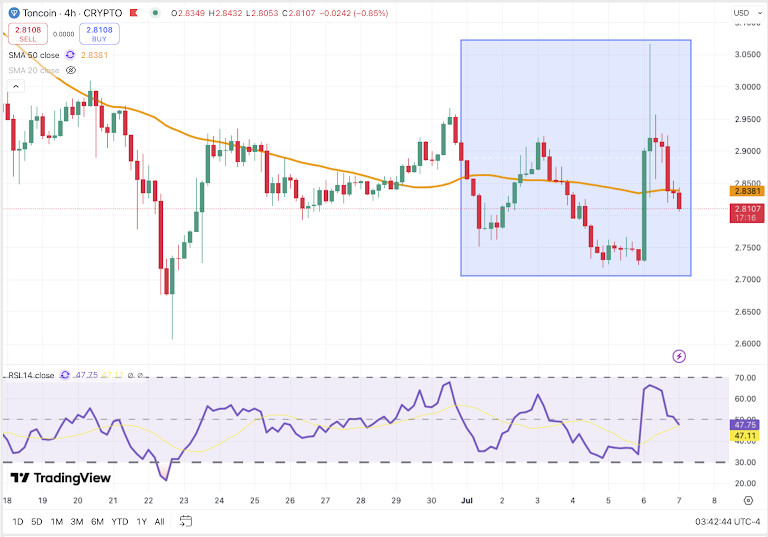This screenshot has height=537, width=768.
Task: Click the 20.00 RSI axis label
Action: coord(745,483)
